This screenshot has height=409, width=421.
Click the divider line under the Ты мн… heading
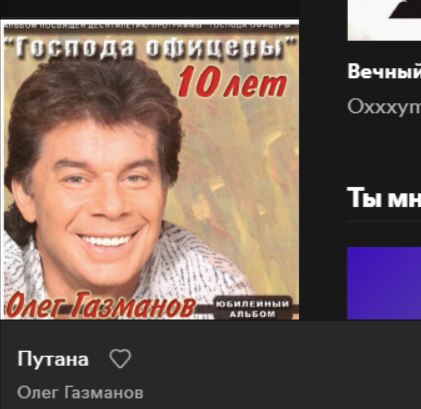[383, 221]
